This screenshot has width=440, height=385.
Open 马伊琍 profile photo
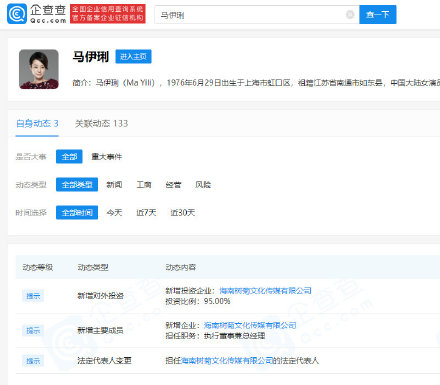pyautogui.click(x=39, y=69)
